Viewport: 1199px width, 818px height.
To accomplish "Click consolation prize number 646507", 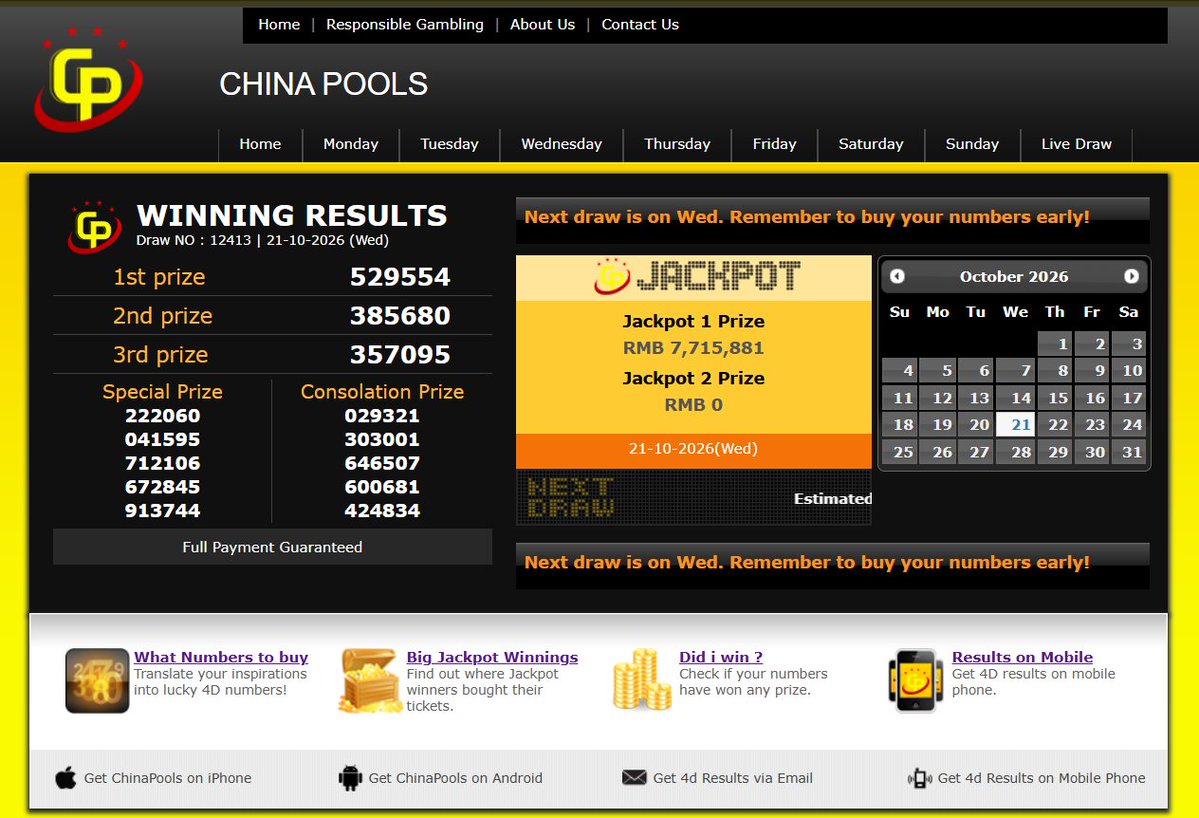I will point(382,463).
